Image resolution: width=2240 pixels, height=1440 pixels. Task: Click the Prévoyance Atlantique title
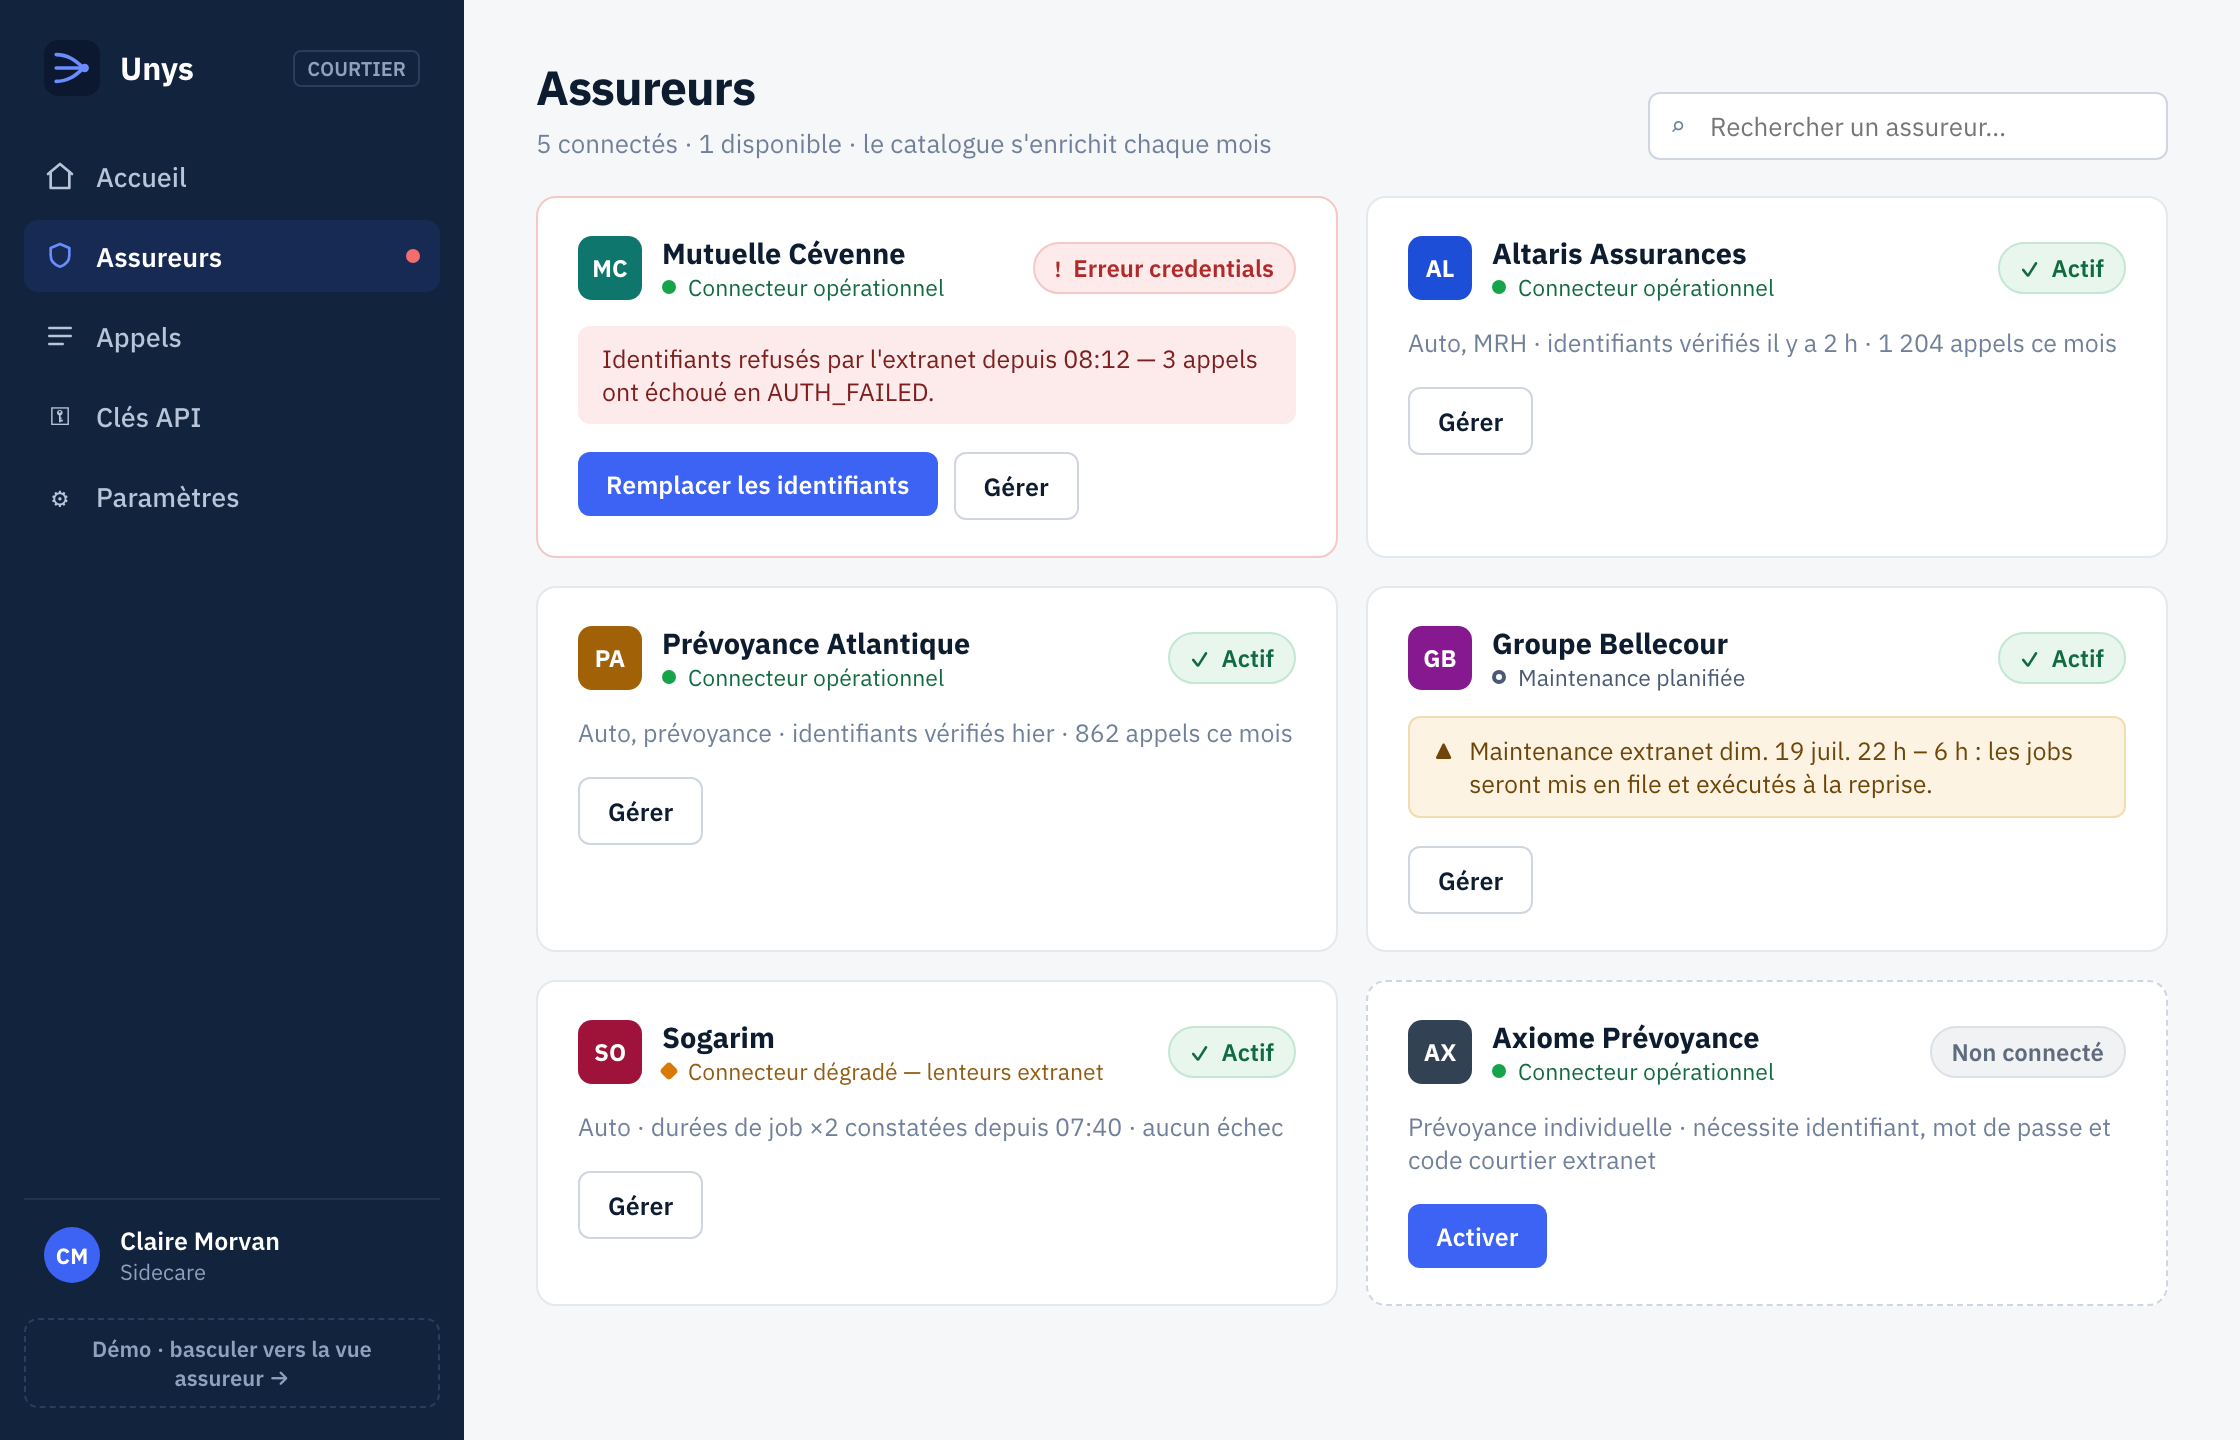816,643
